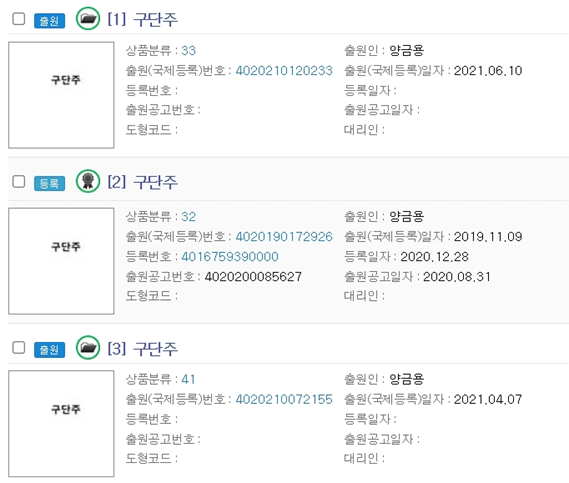
Task: Open the [2] 구단주 title link
Action: tap(143, 182)
